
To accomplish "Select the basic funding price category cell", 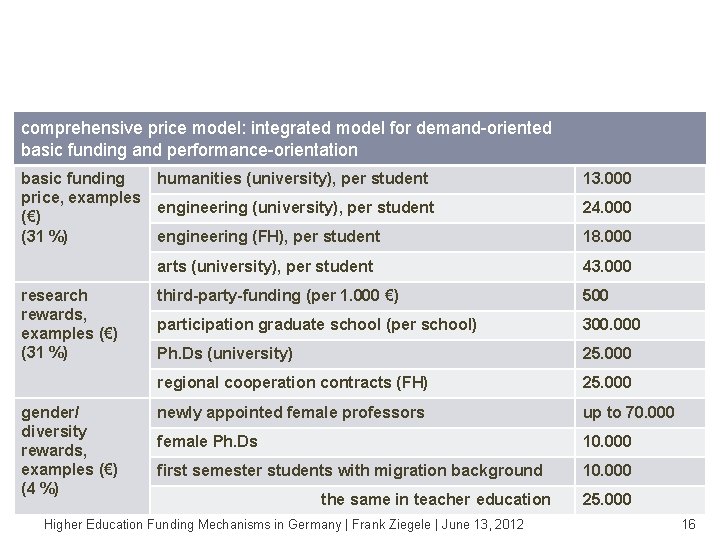I will click(x=80, y=207).
